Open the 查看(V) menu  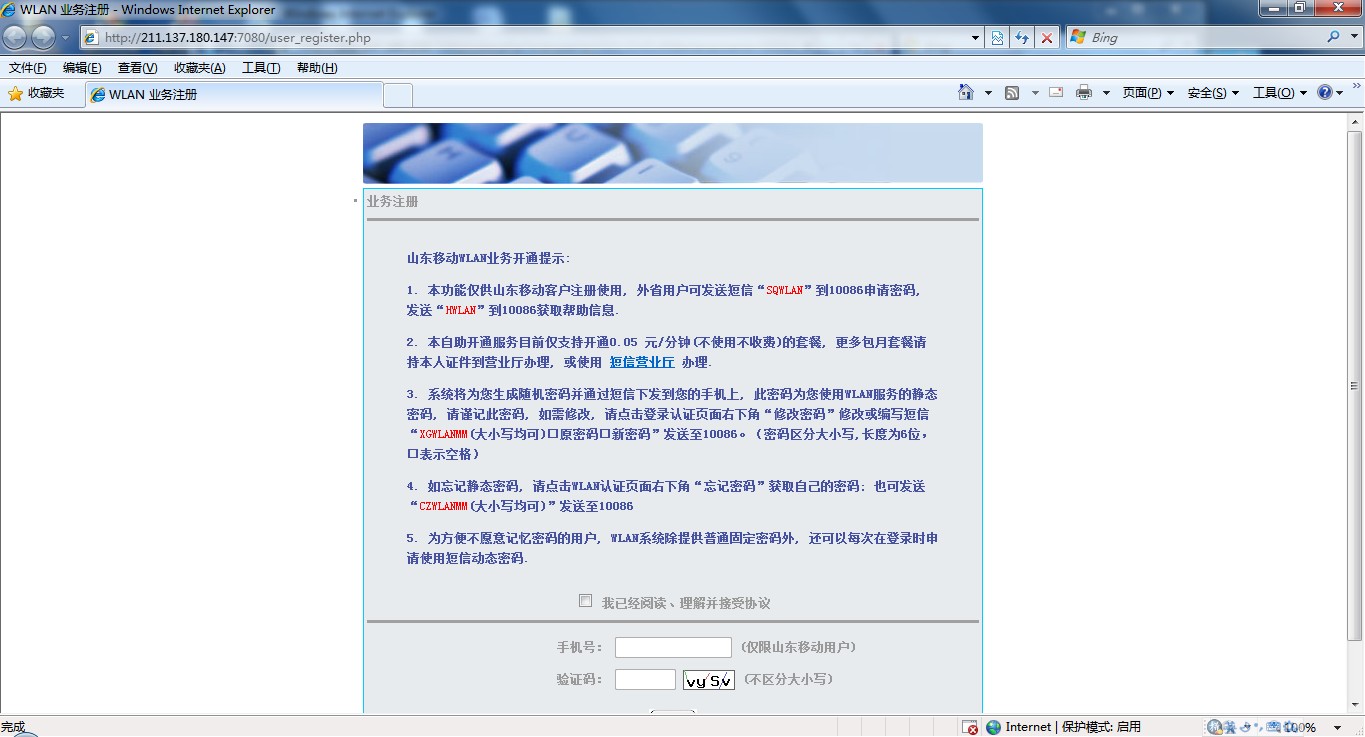coord(137,68)
